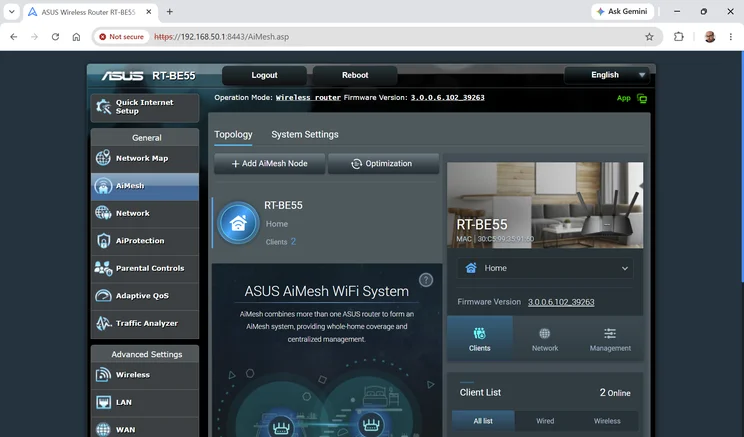Open browser extensions puzzle icon
Image resolution: width=744 pixels, height=437 pixels.
679,37
